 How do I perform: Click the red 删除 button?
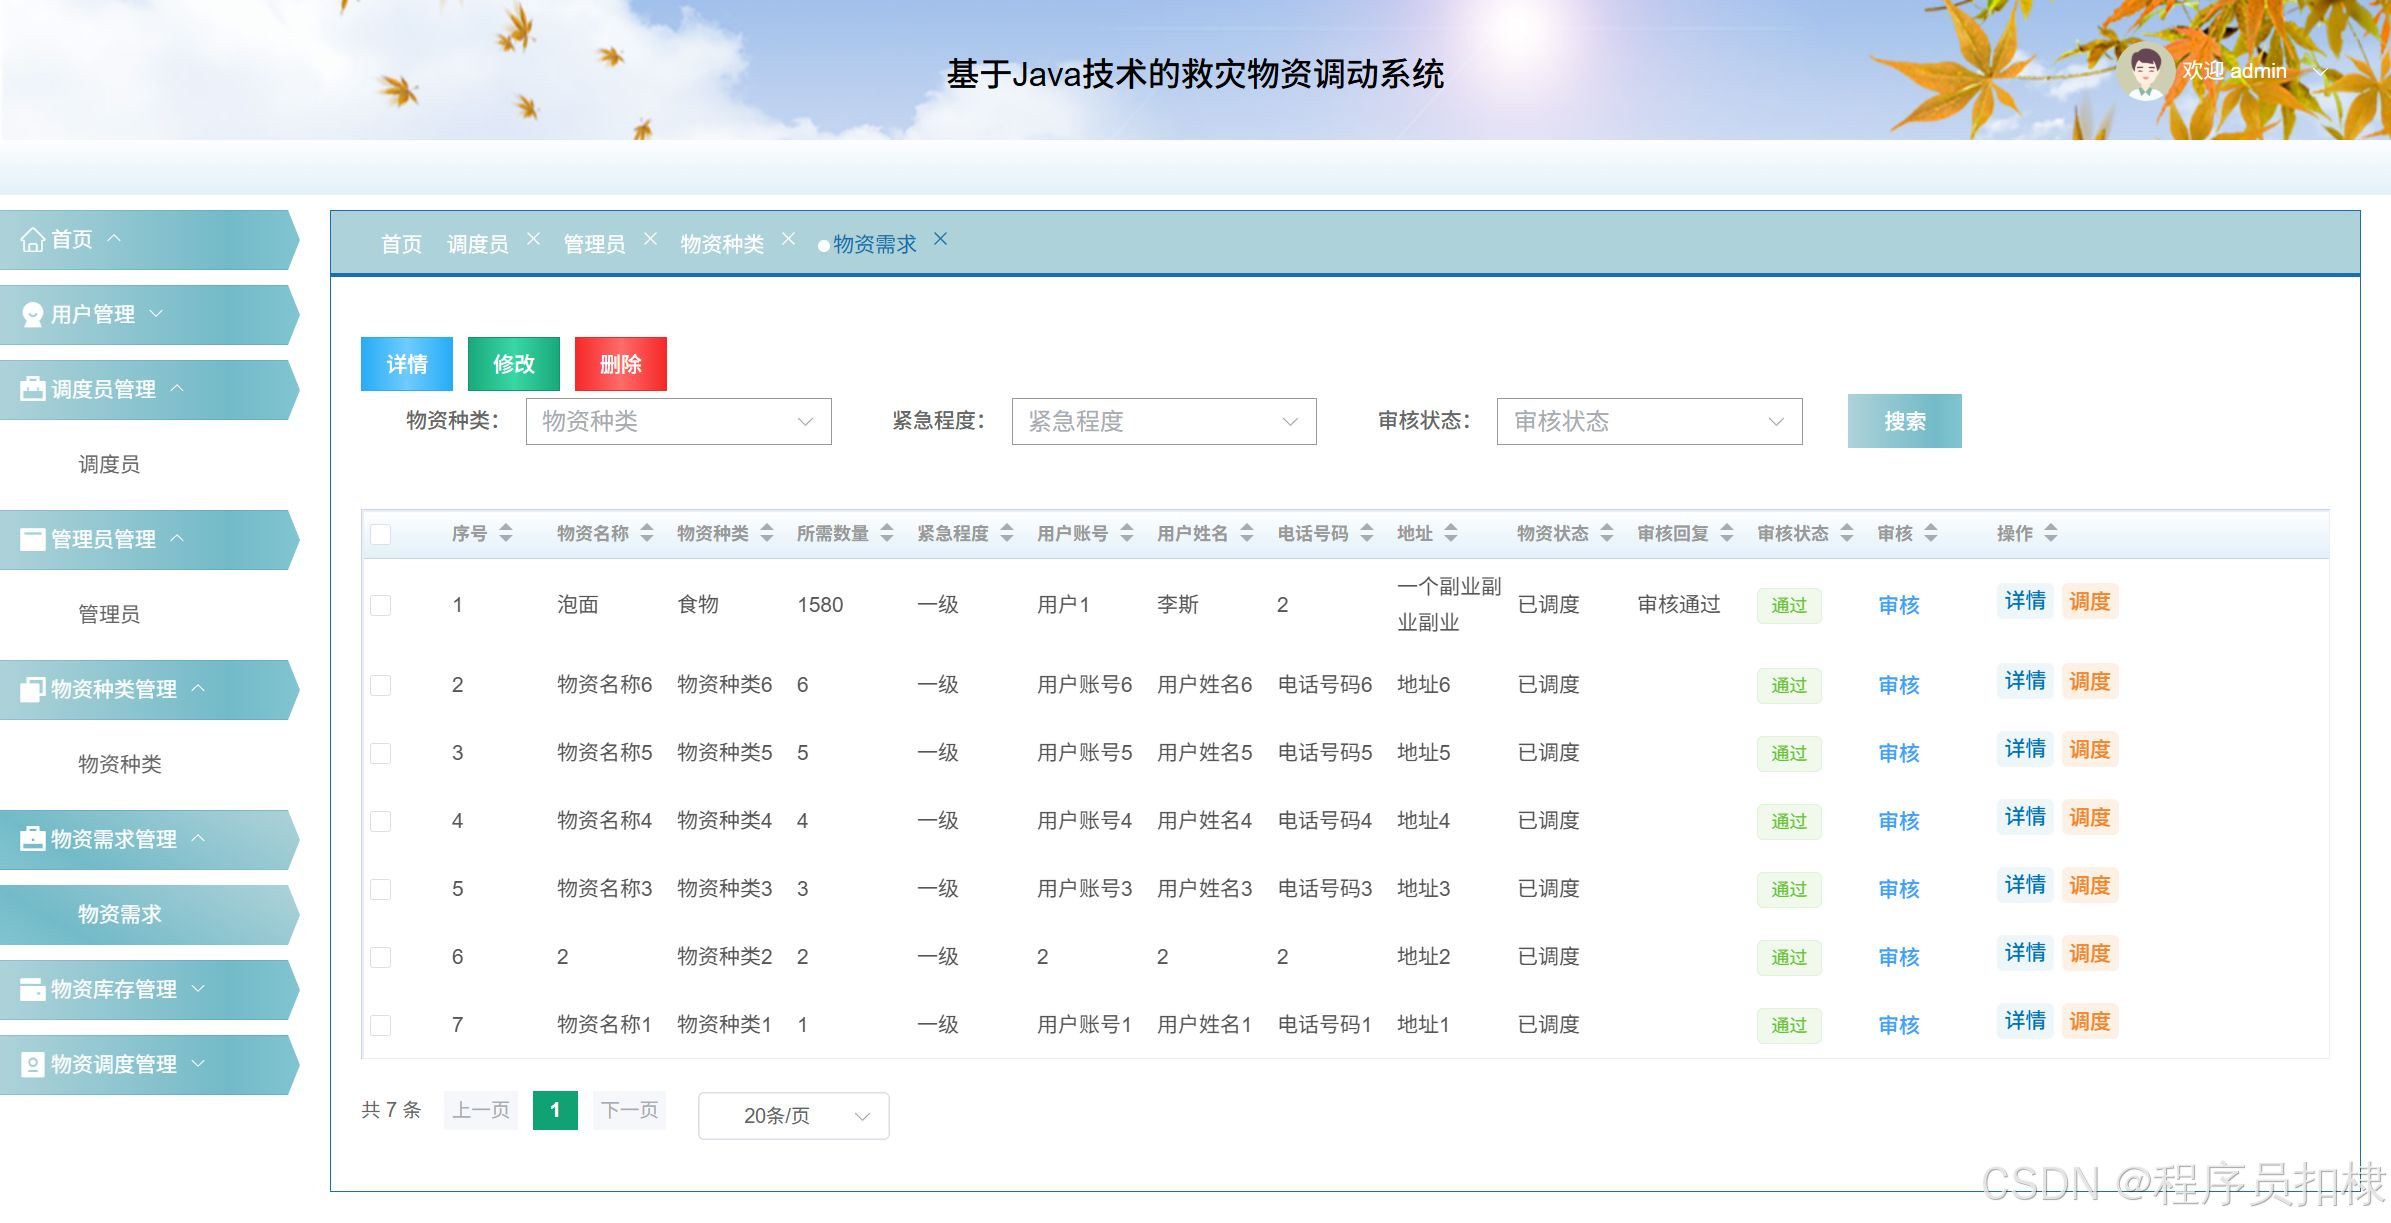coord(620,364)
